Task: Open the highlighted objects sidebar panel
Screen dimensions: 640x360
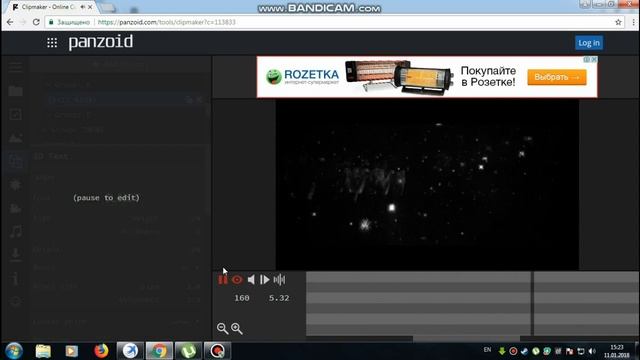Action: click(x=16, y=161)
